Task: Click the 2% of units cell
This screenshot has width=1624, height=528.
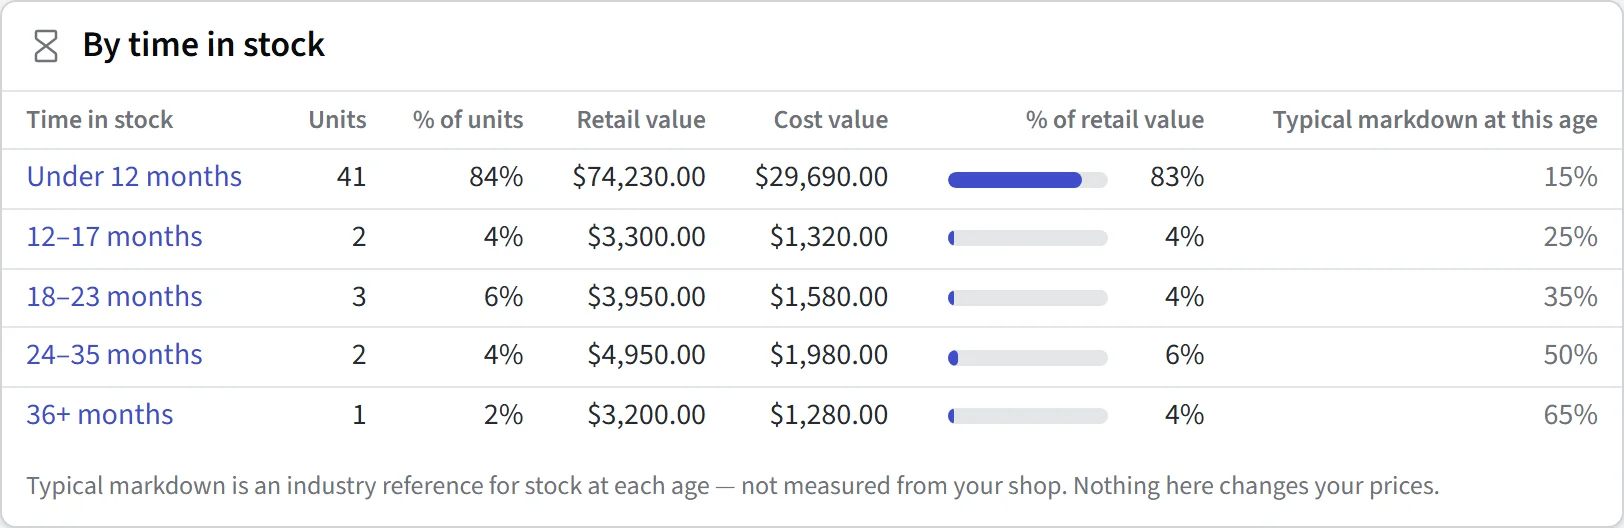Action: point(504,415)
